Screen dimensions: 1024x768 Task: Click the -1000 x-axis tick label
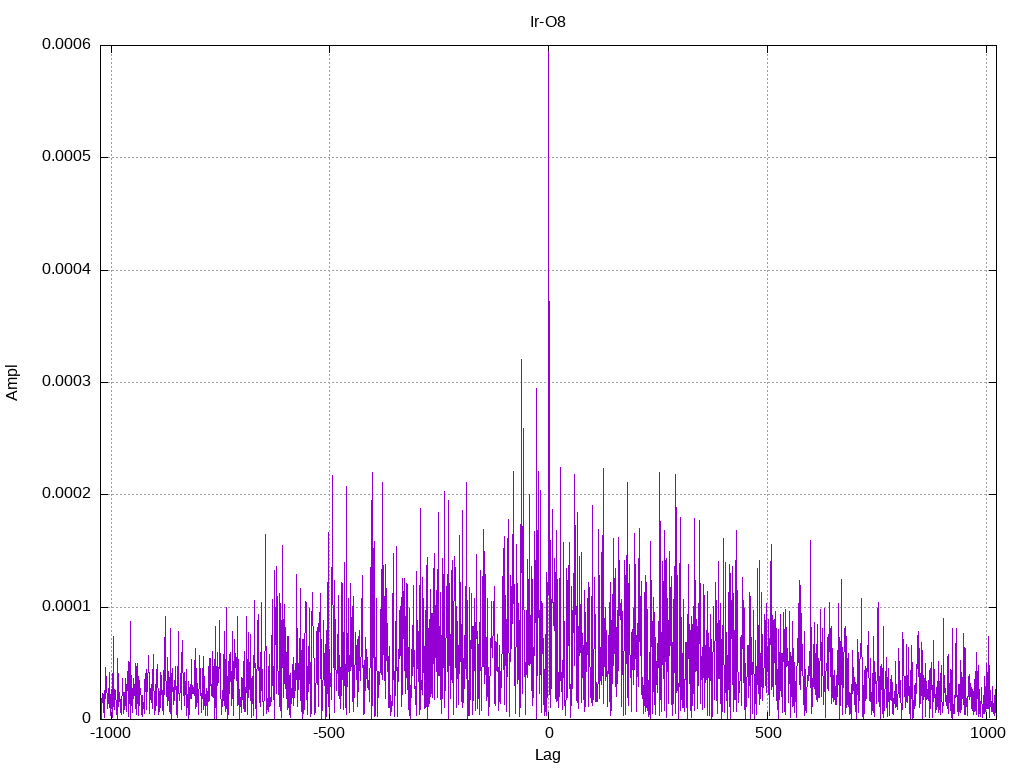coord(111,733)
